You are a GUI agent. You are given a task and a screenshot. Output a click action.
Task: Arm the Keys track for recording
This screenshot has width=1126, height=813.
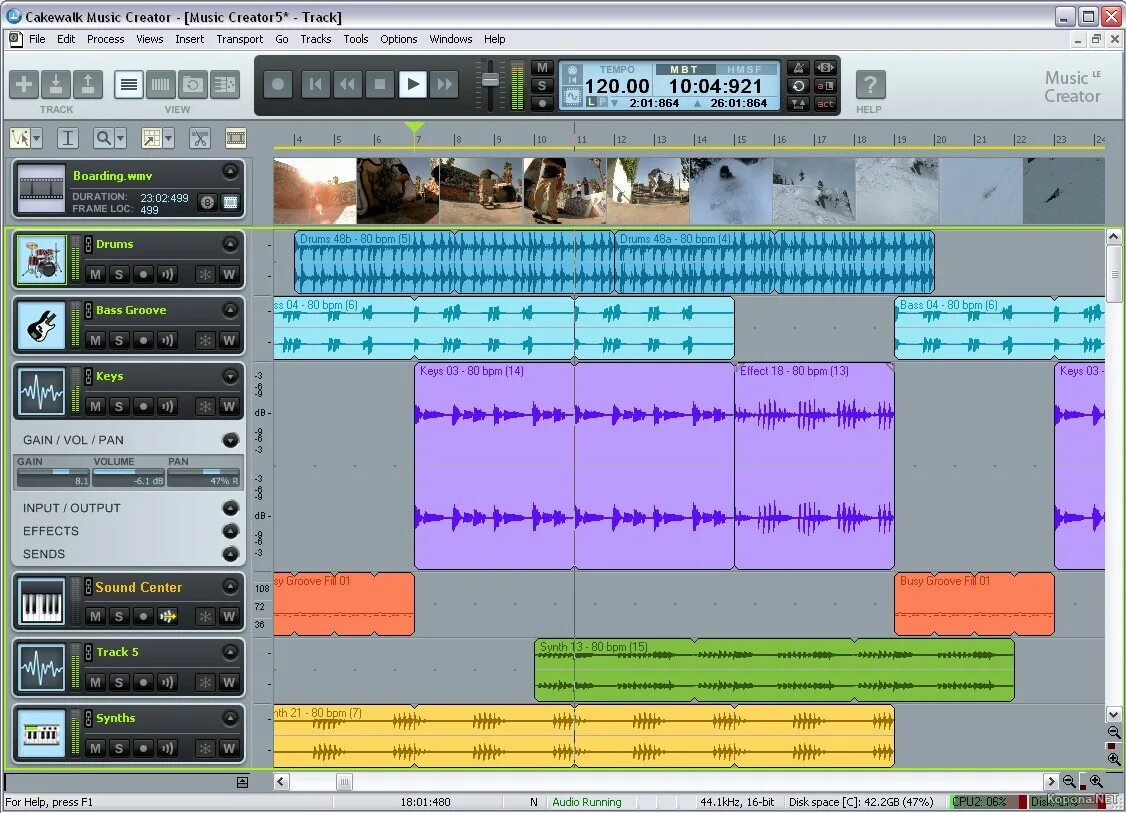pyautogui.click(x=144, y=406)
